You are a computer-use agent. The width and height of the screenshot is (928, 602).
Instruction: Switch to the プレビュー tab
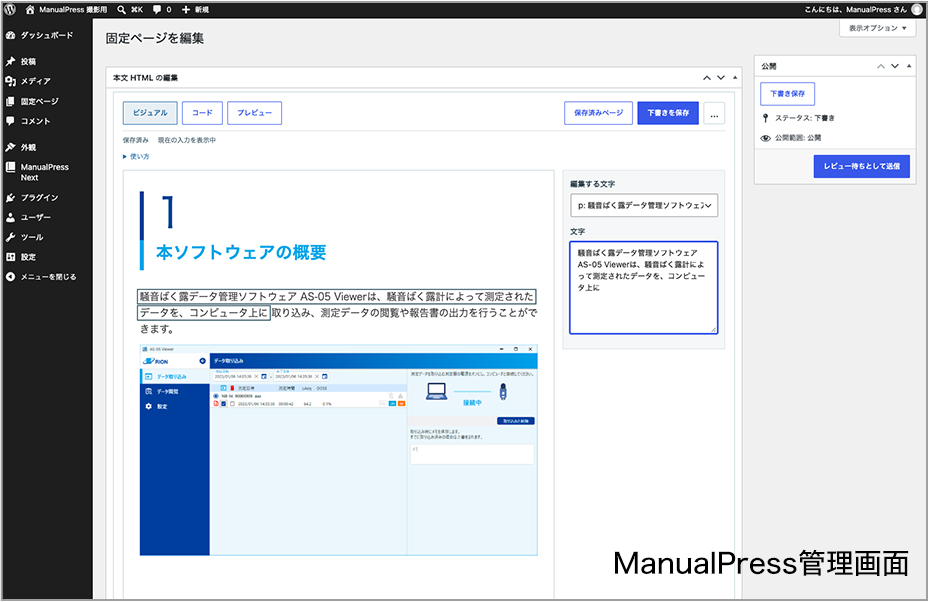tap(254, 113)
